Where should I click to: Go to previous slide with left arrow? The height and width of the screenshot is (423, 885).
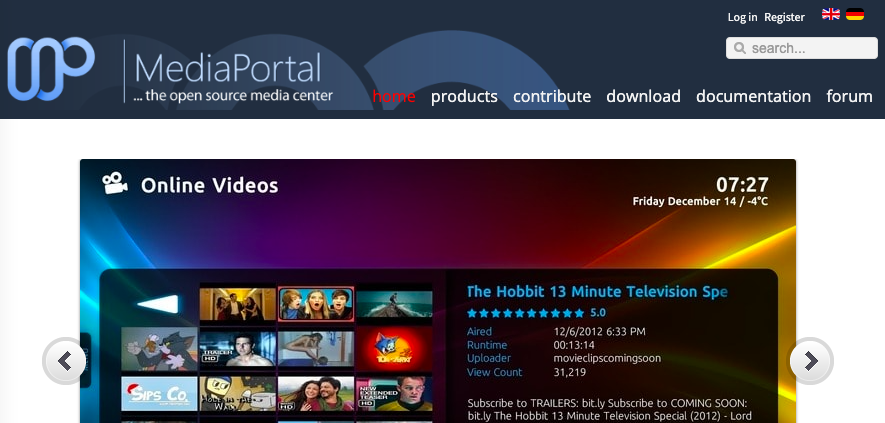pos(65,361)
